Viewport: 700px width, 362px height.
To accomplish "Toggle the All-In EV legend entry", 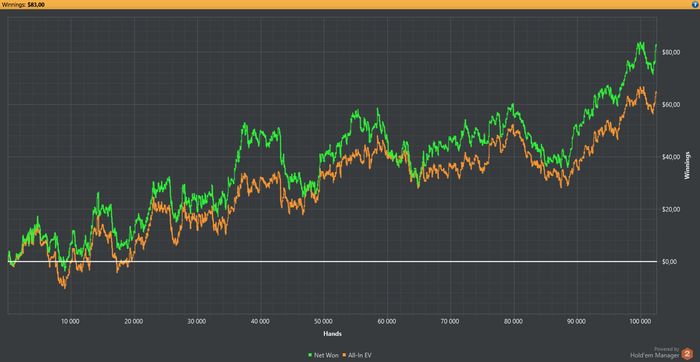I will [356, 355].
